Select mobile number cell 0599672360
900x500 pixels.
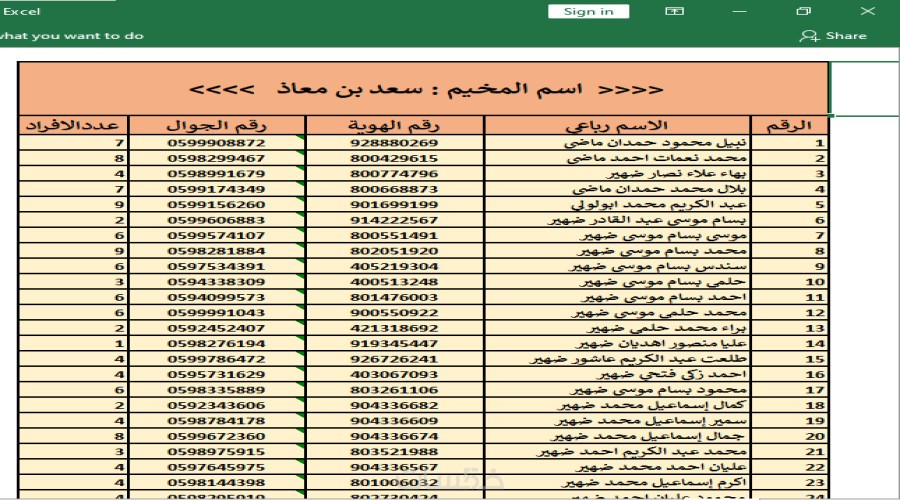pyautogui.click(x=217, y=436)
